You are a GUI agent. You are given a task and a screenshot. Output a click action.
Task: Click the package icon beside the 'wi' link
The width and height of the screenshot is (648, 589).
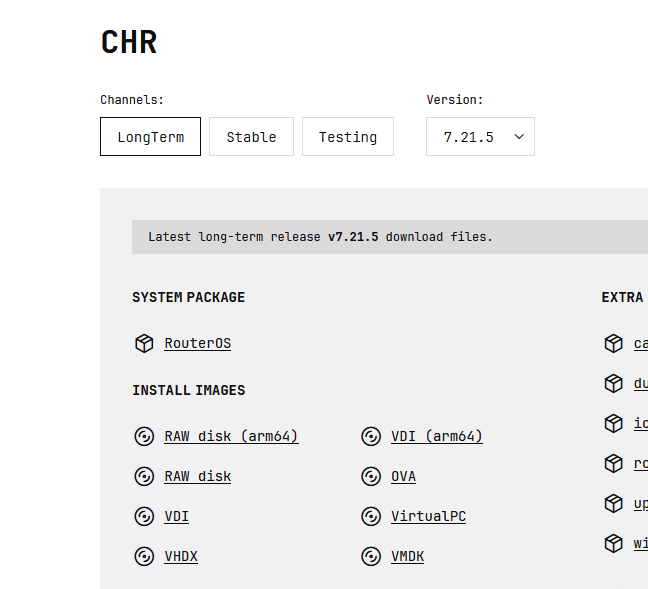[614, 544]
